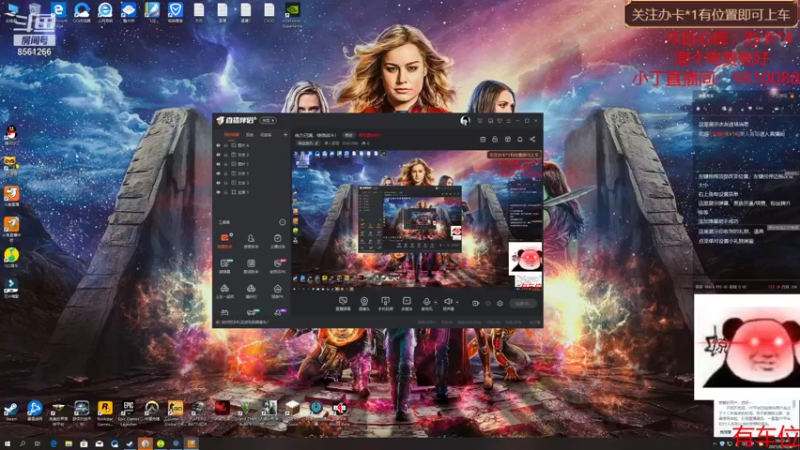800x450 pixels.
Task: Click the leftmost icon of the row above the preview
Action: pos(483,139)
